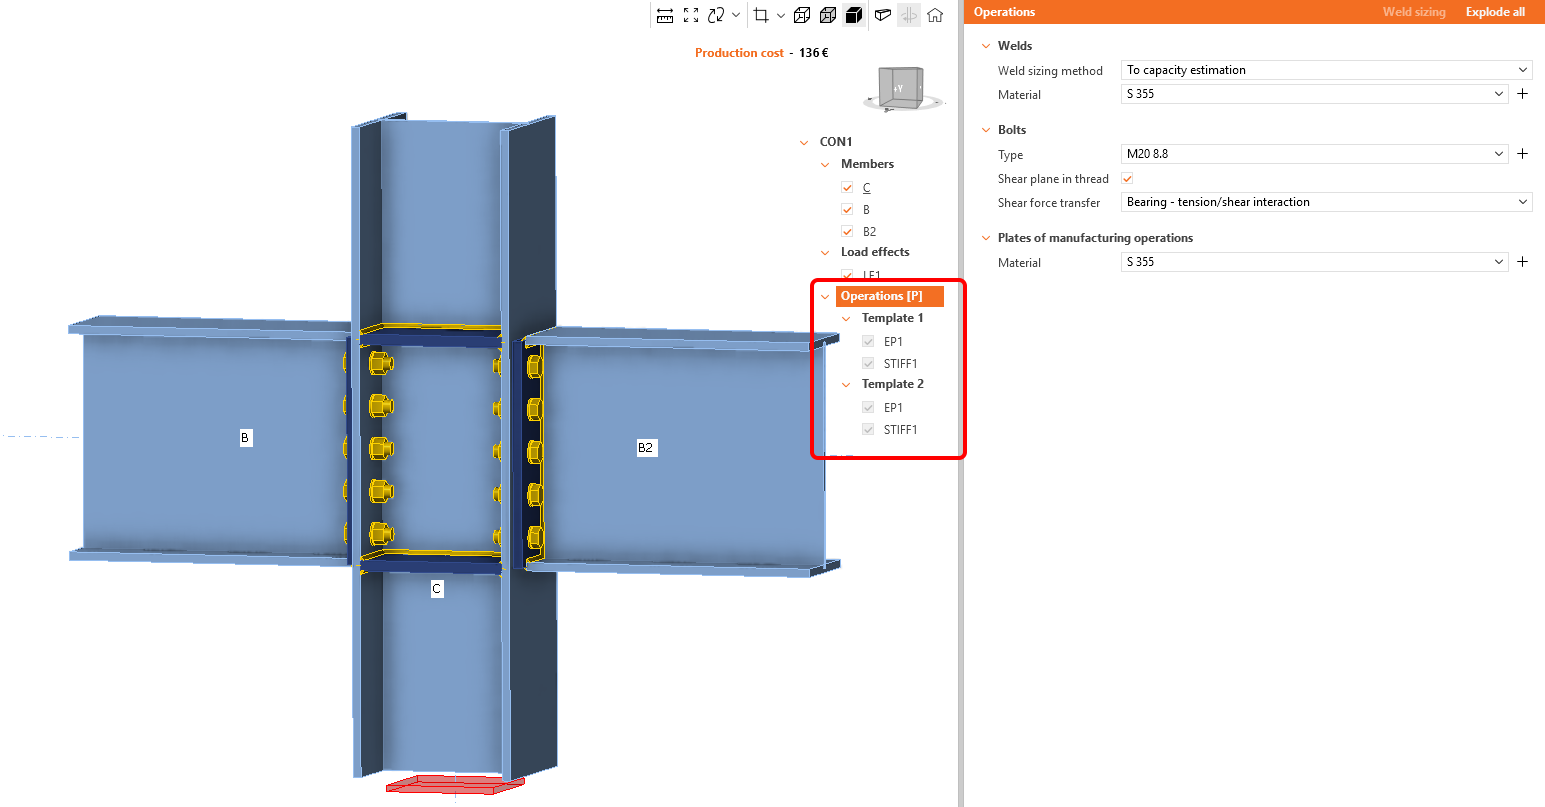Viewport: 1545px width, 807px height.
Task: Open Weld sizing method dropdown
Action: point(1326,70)
